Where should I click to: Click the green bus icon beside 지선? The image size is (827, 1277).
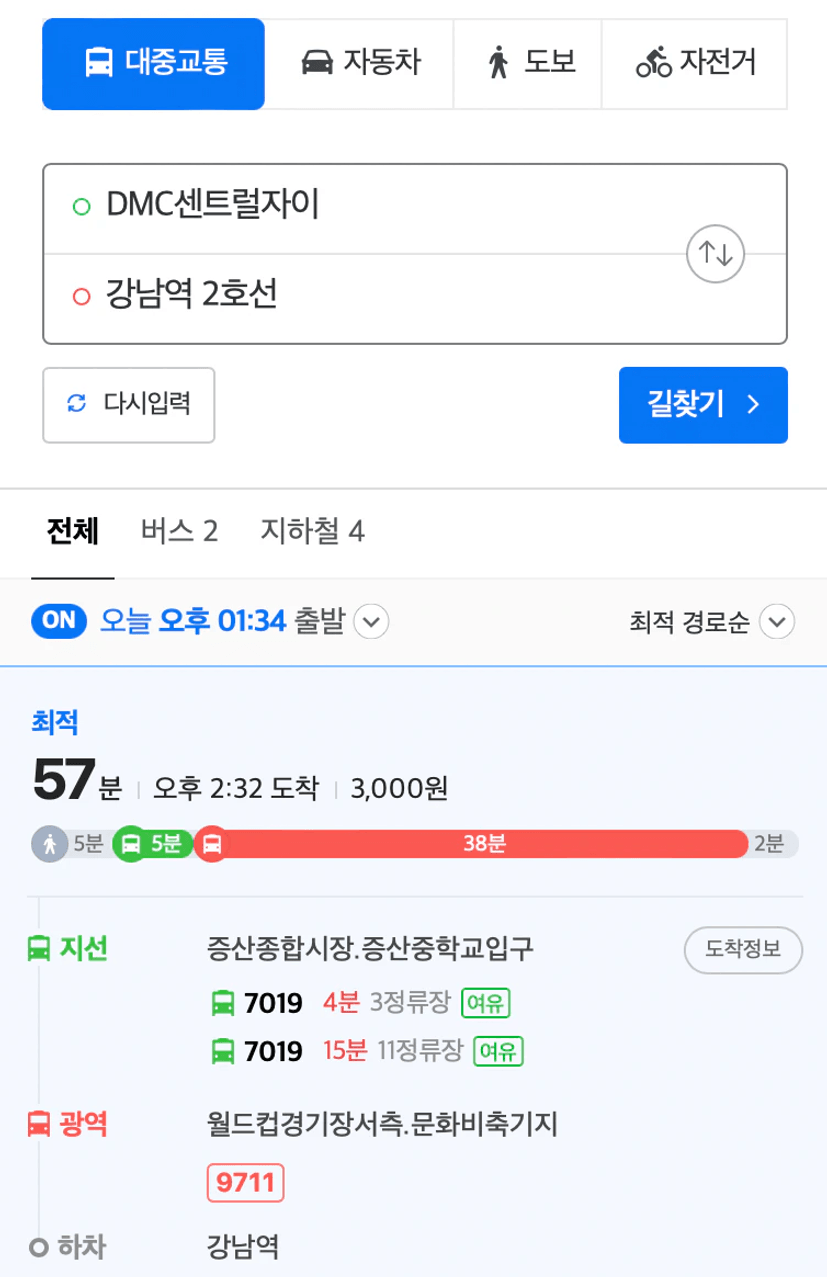coord(38,948)
